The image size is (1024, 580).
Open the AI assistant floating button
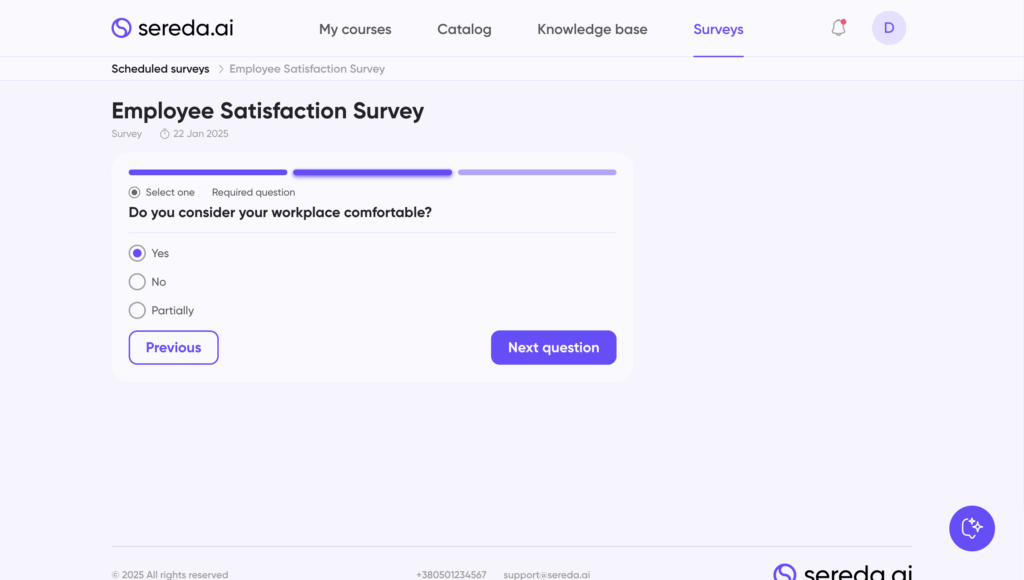(971, 528)
